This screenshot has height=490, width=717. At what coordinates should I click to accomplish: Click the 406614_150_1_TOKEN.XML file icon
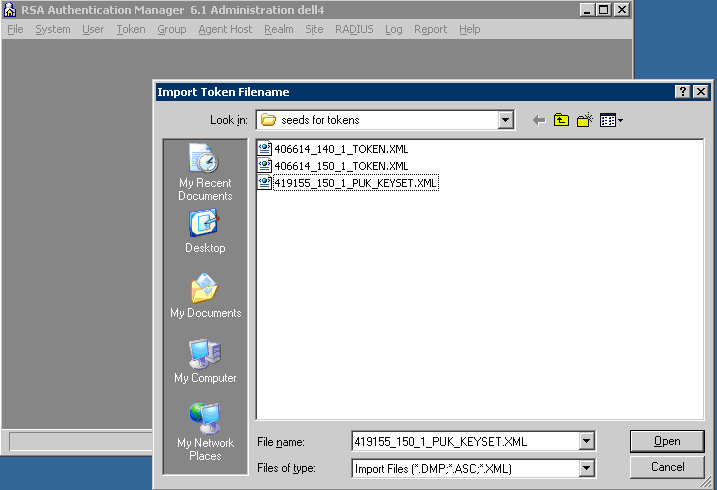pos(265,166)
